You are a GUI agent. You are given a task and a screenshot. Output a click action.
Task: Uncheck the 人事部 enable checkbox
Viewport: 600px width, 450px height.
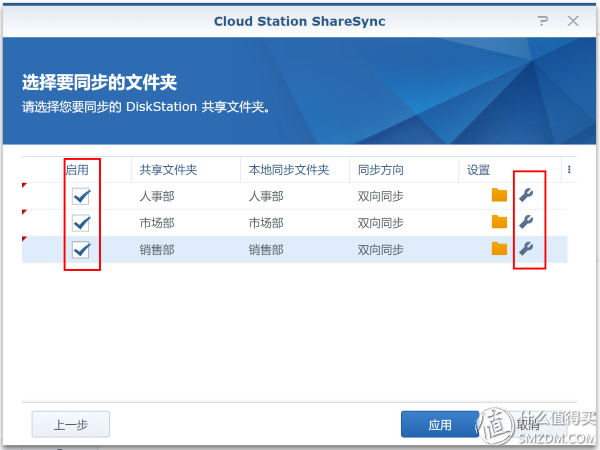point(83,197)
